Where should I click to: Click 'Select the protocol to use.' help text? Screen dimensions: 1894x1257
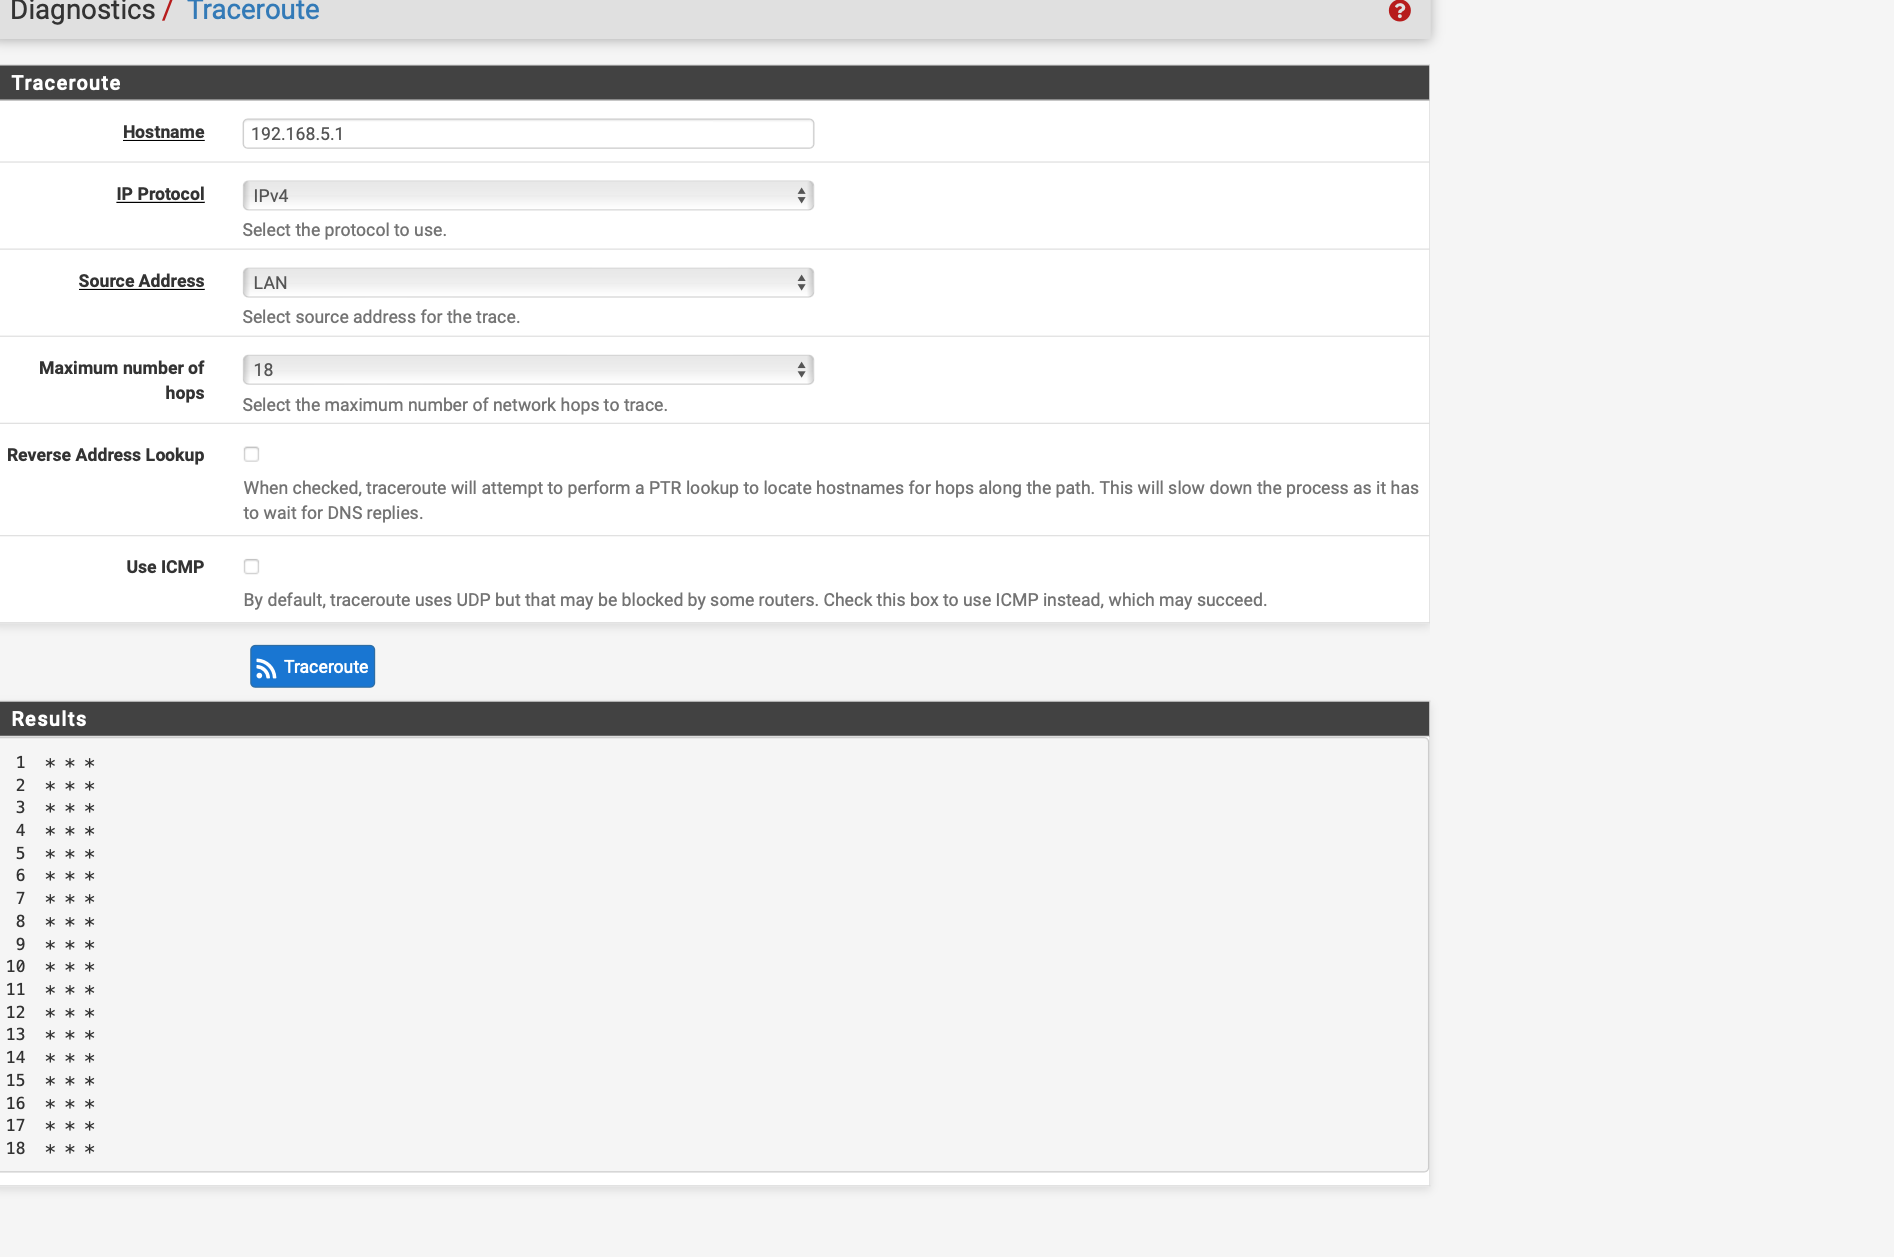pyautogui.click(x=344, y=230)
